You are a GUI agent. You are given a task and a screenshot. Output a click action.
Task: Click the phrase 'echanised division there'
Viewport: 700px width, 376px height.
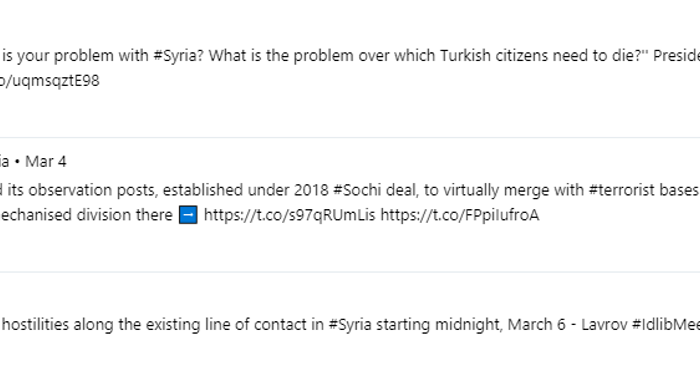(86, 215)
